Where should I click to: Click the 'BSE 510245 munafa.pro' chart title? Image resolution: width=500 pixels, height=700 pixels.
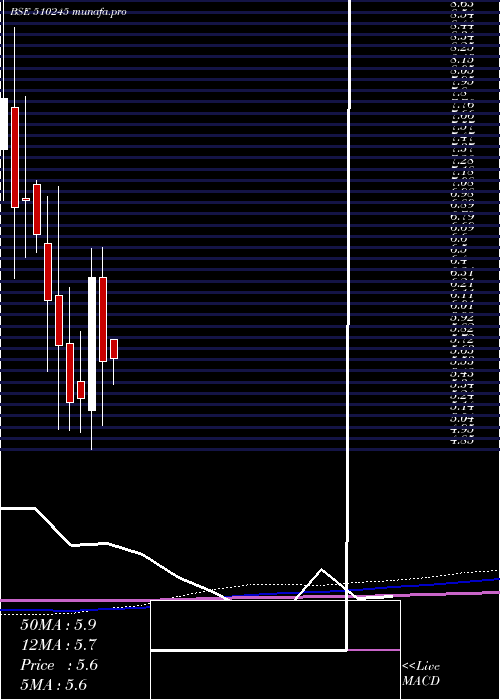(x=68, y=12)
